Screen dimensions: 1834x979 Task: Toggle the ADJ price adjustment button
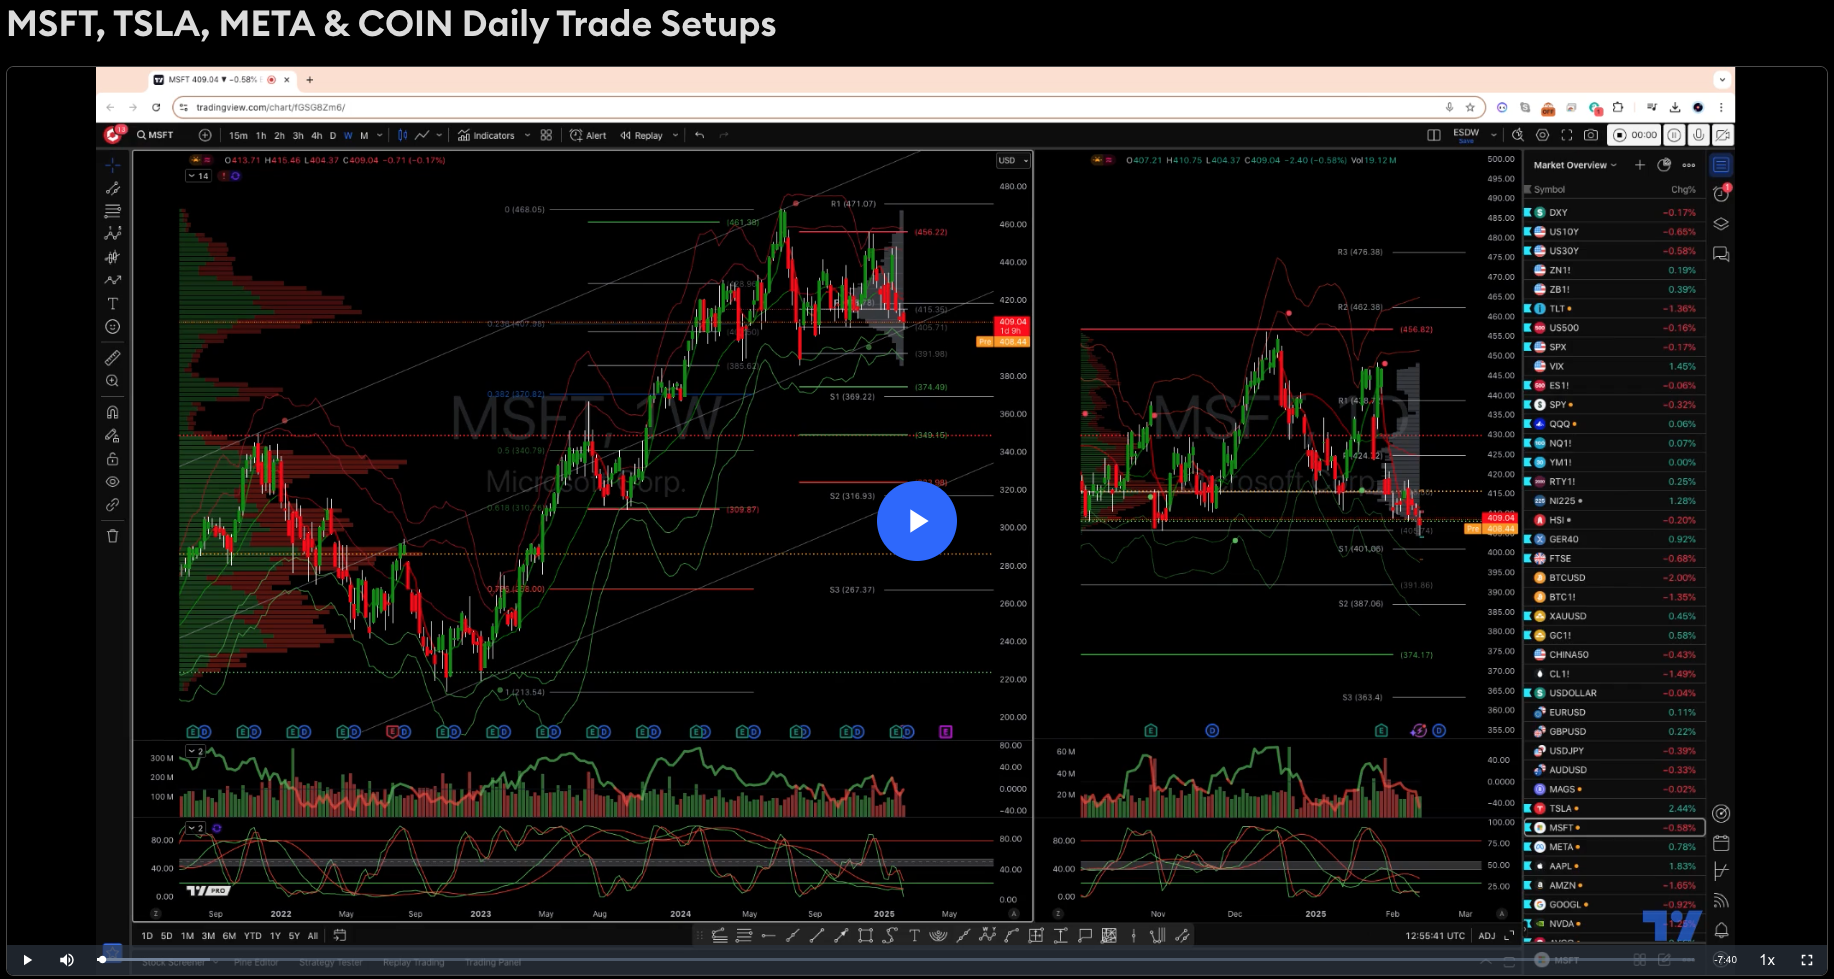click(1486, 936)
